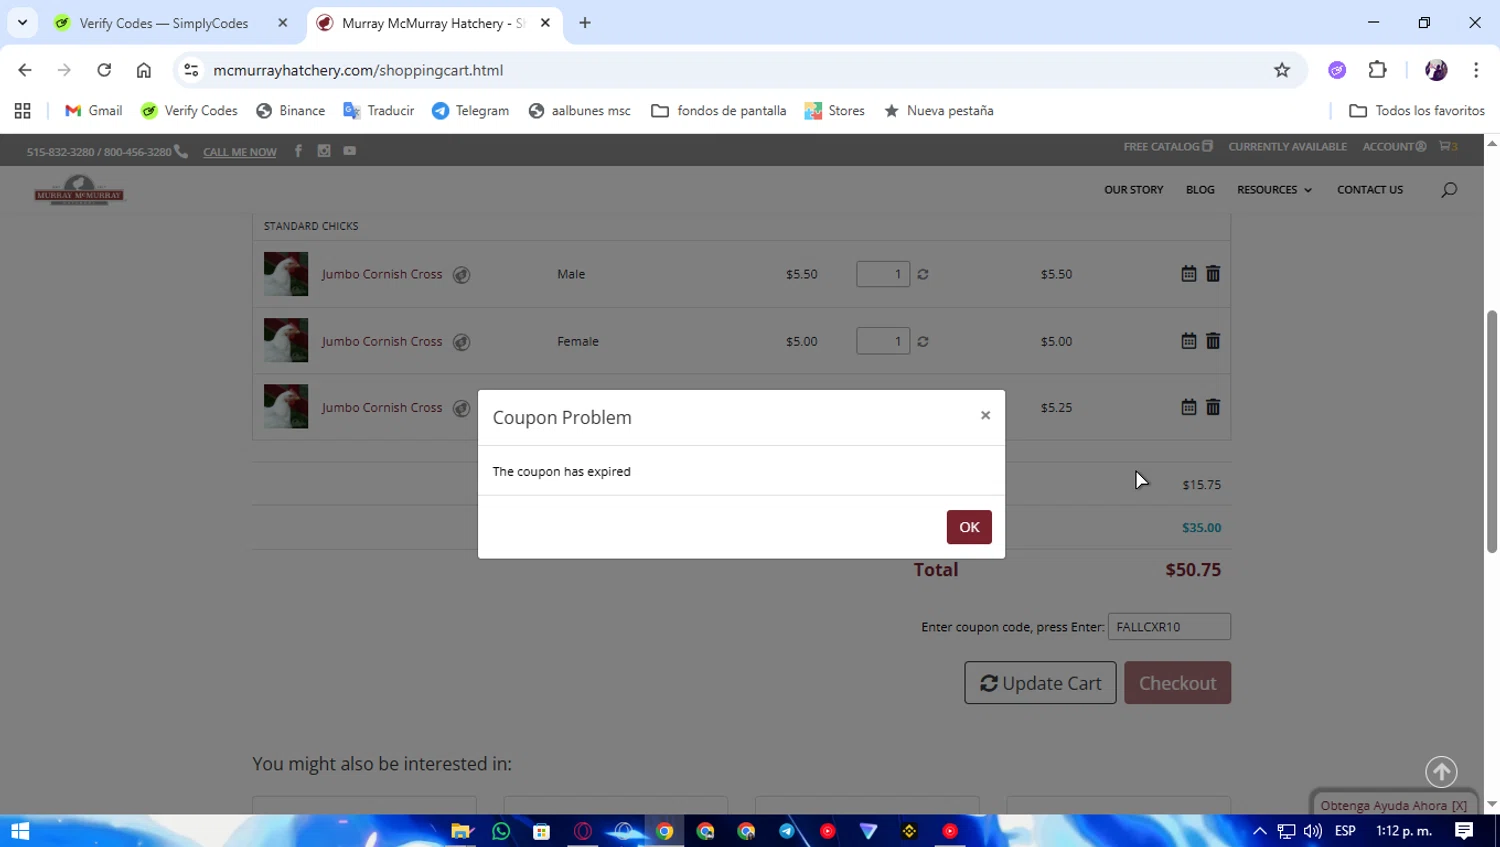Click the Male row chicken thumbnail

[x=286, y=274]
